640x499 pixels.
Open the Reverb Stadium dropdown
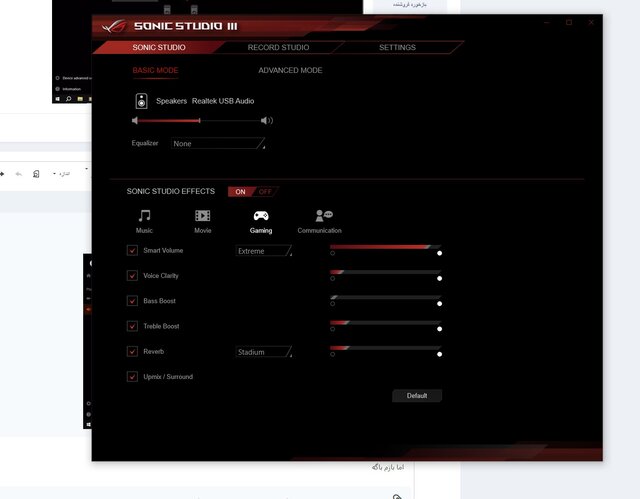coord(264,352)
